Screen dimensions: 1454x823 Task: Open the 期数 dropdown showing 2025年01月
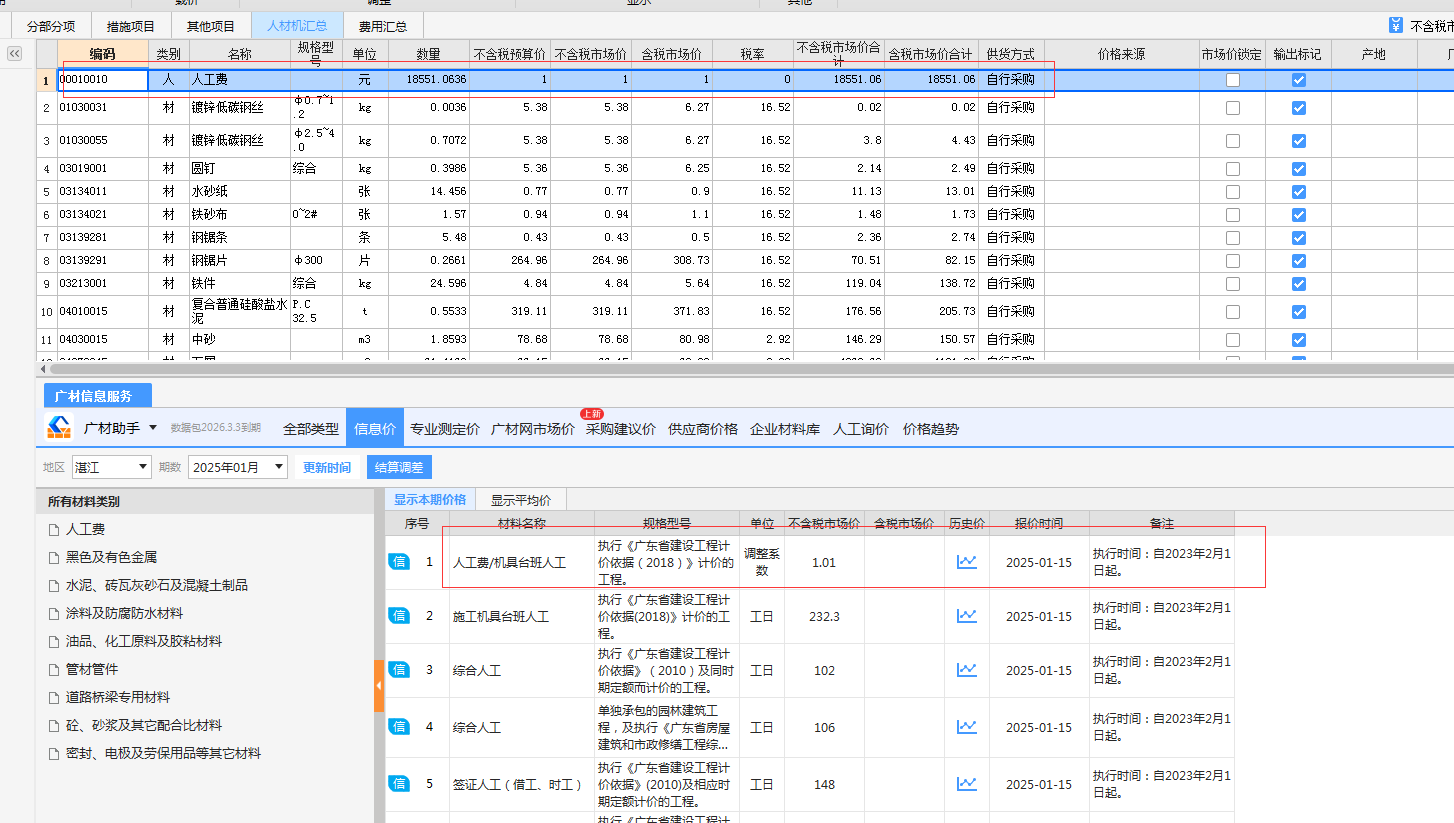coord(238,467)
